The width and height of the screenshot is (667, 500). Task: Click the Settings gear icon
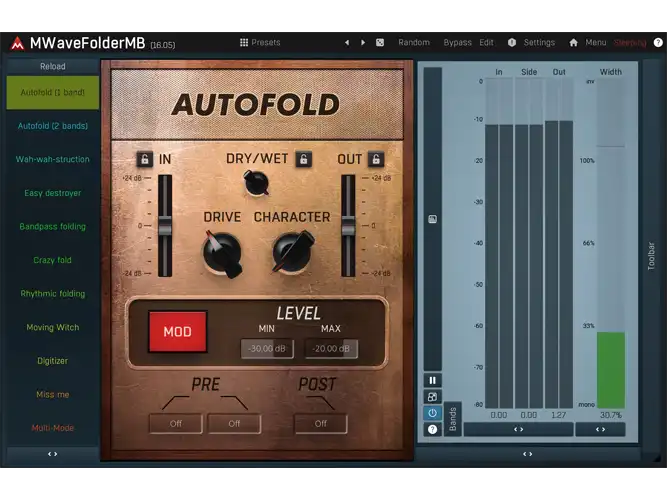(512, 43)
